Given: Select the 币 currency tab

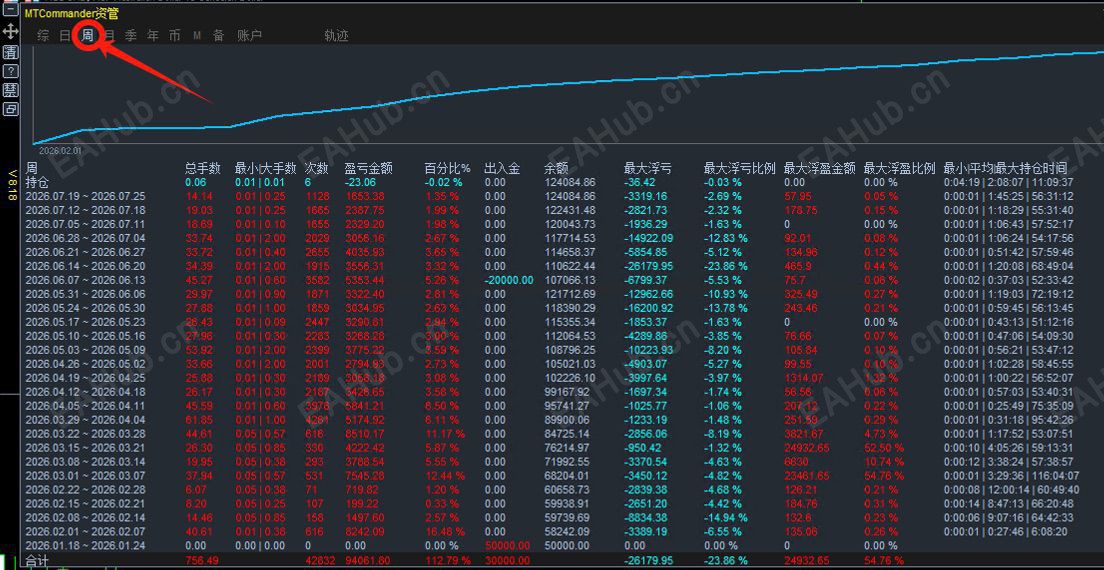Looking at the screenshot, I should pos(175,36).
